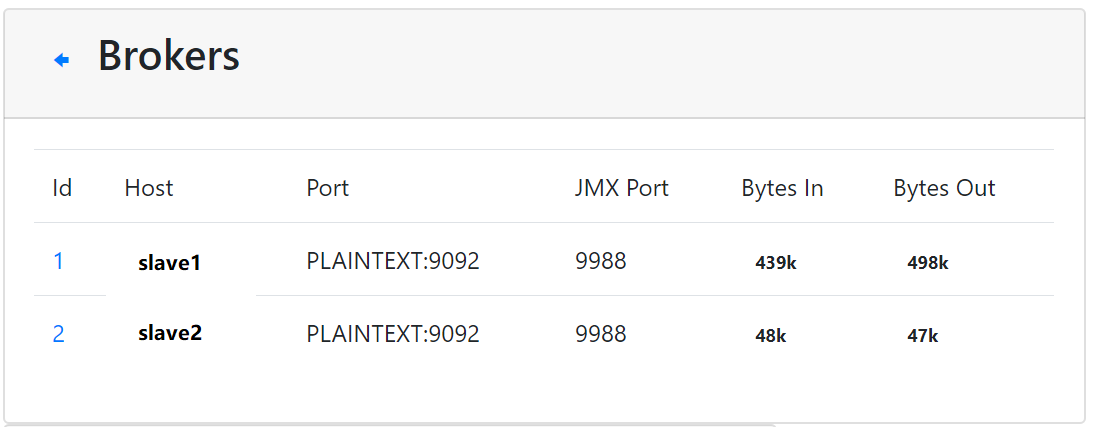This screenshot has height=431, width=1095.
Task: Click JMX port 9988 in slave2 row
Action: pyautogui.click(x=600, y=334)
